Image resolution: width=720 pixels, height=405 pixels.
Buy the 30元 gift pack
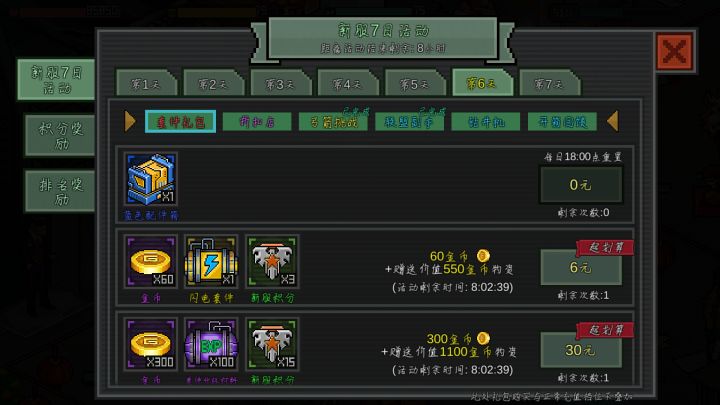coord(581,350)
